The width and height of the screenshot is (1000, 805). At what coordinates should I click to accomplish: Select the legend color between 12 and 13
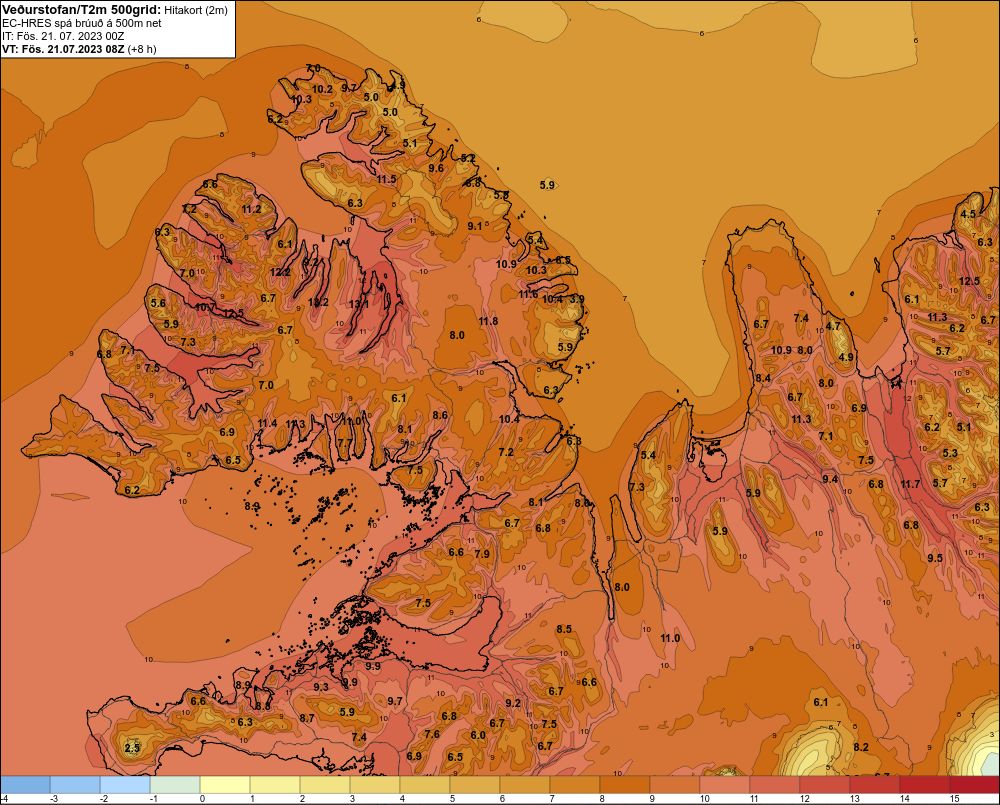pyautogui.click(x=825, y=785)
